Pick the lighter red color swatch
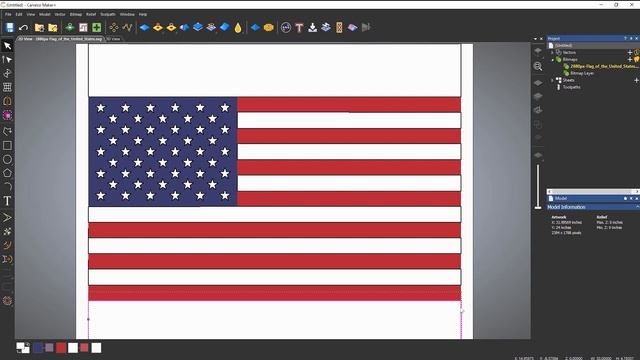The width and height of the screenshot is (640, 360). [84, 348]
